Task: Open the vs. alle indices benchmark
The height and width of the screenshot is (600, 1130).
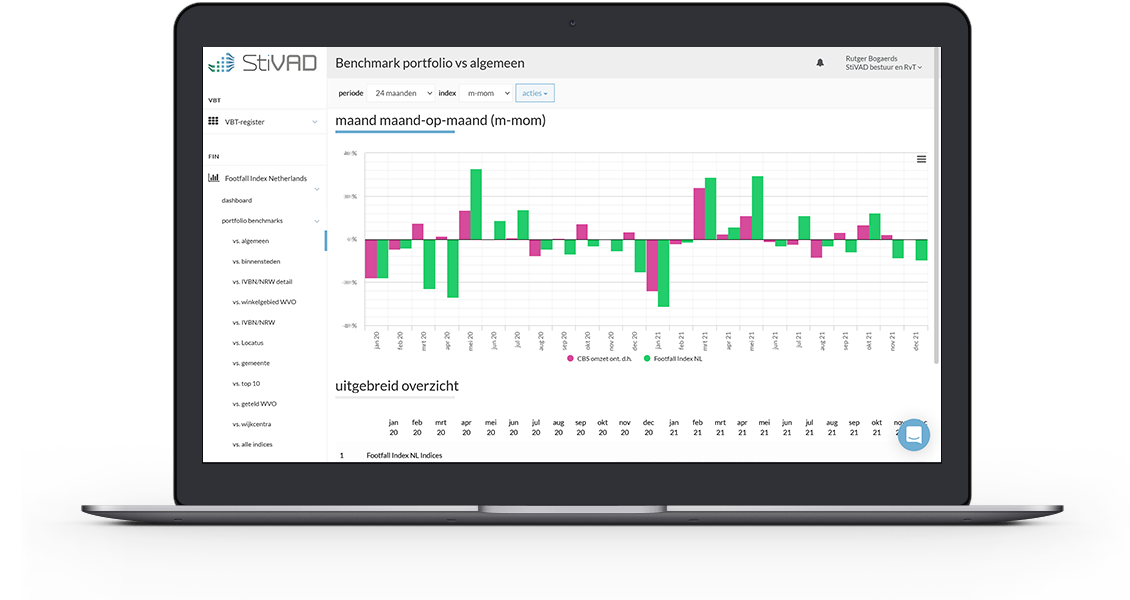Action: pyautogui.click(x=252, y=444)
